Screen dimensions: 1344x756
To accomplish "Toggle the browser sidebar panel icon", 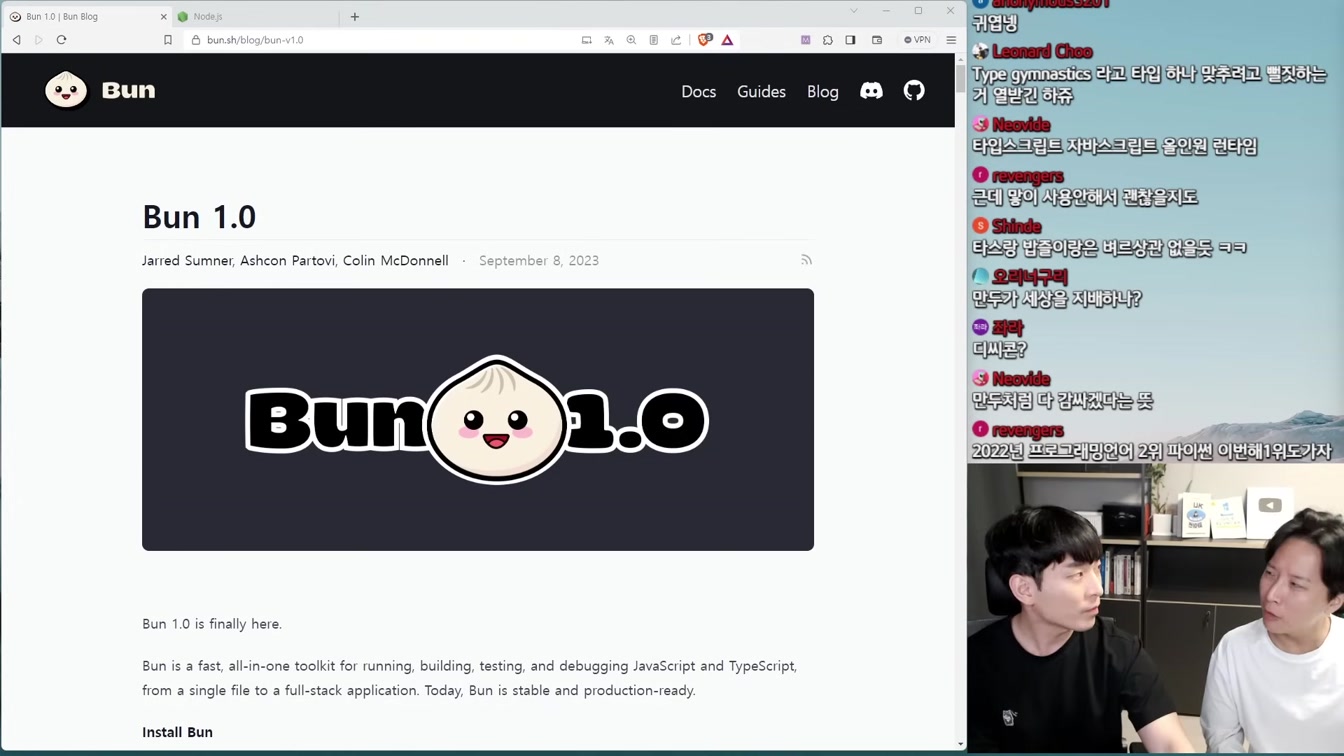I will (850, 40).
